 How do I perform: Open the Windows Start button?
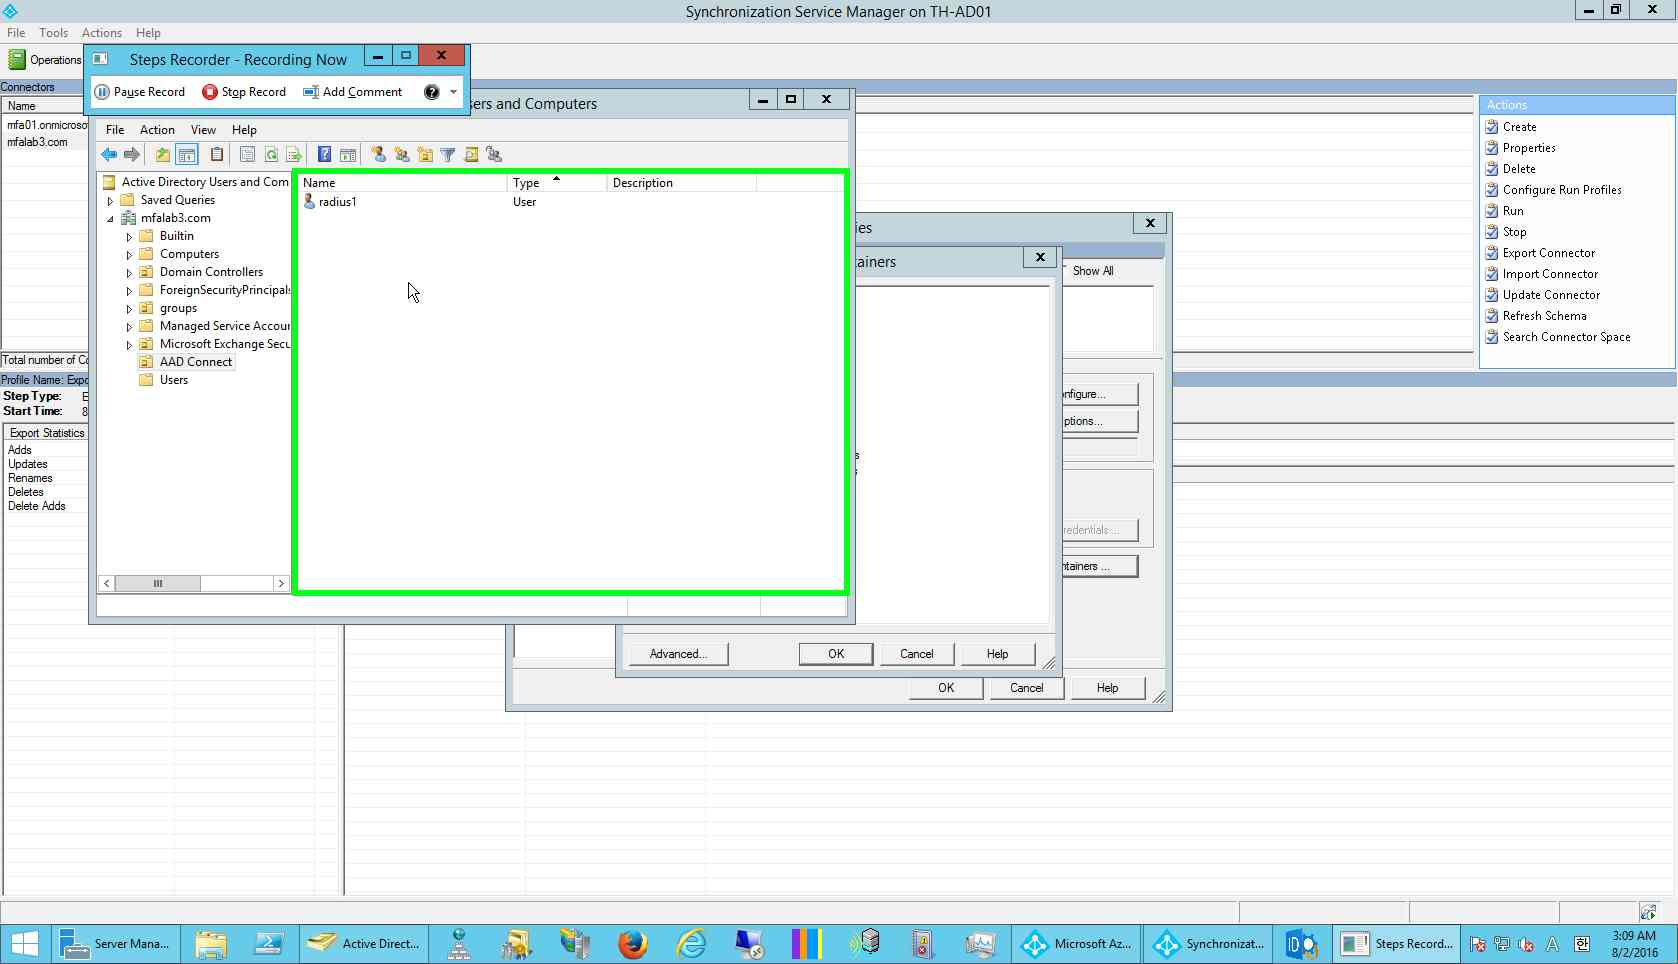point(25,944)
